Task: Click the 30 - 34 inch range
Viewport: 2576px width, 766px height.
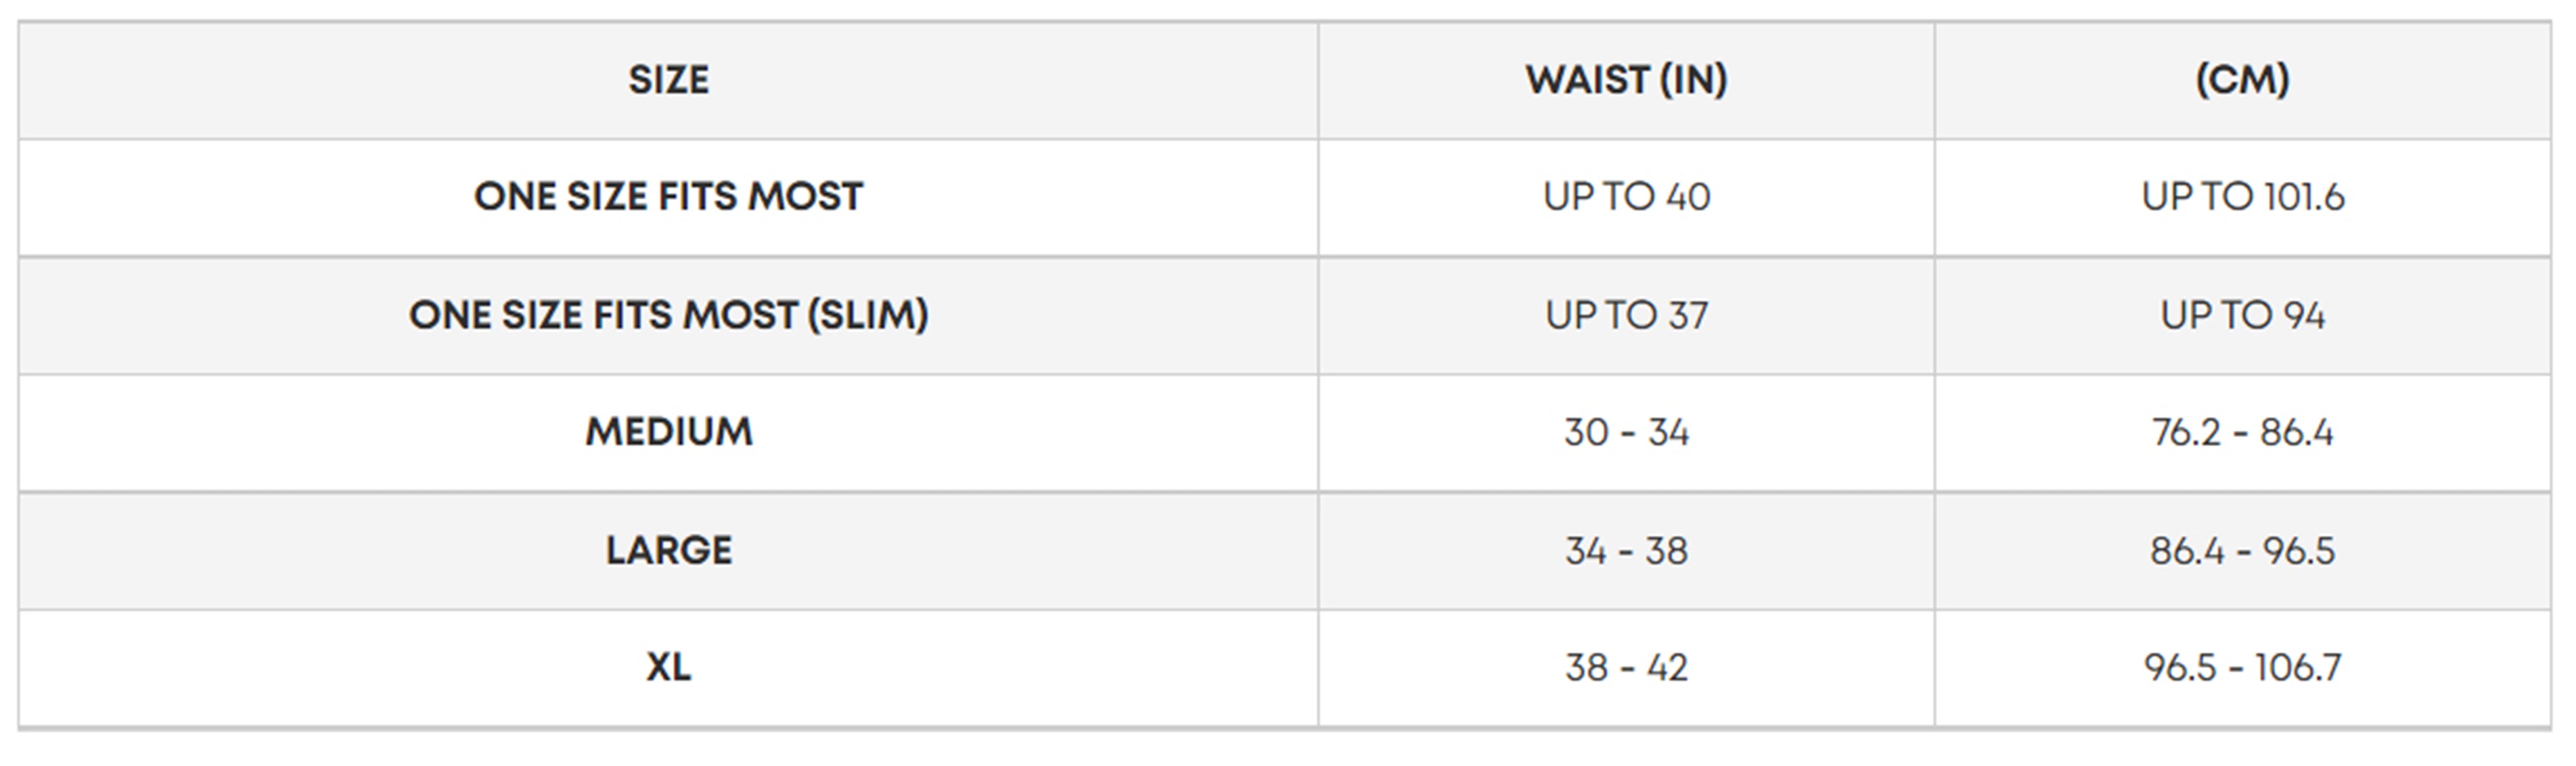Action: coord(1626,432)
